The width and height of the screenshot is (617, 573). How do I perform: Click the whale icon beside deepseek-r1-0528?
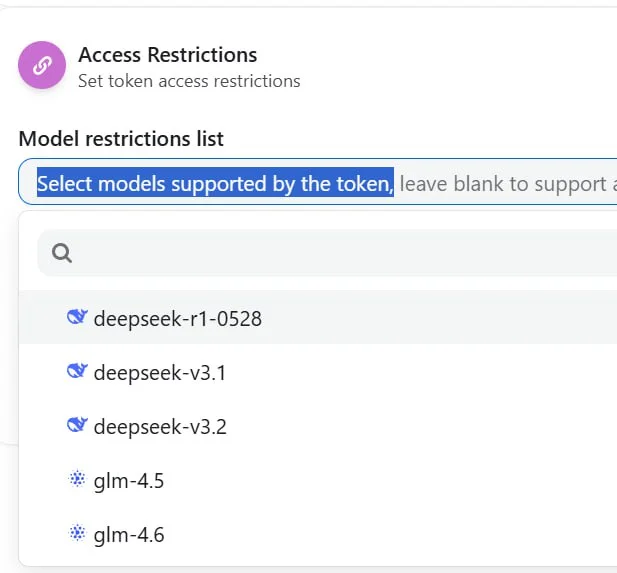pyautogui.click(x=77, y=318)
